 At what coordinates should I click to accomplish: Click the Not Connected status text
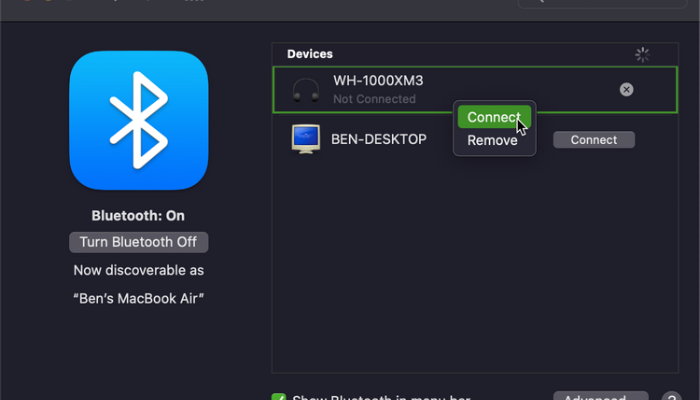[374, 100]
